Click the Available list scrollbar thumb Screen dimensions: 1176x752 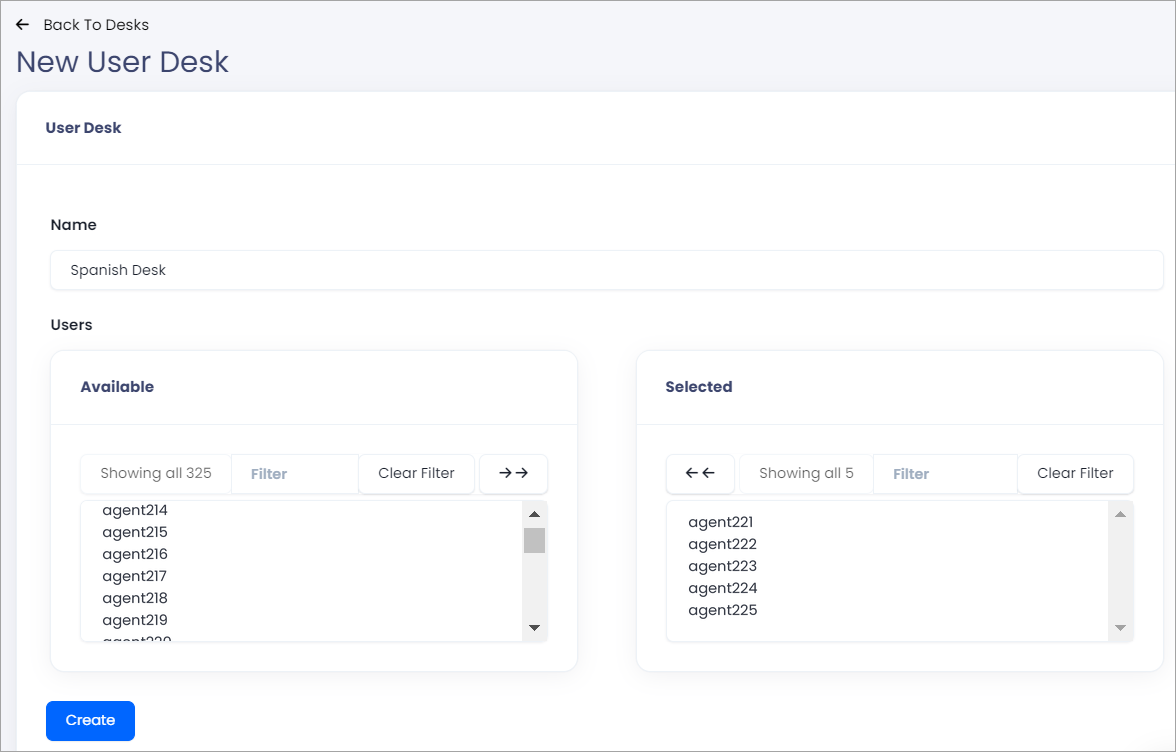click(535, 541)
